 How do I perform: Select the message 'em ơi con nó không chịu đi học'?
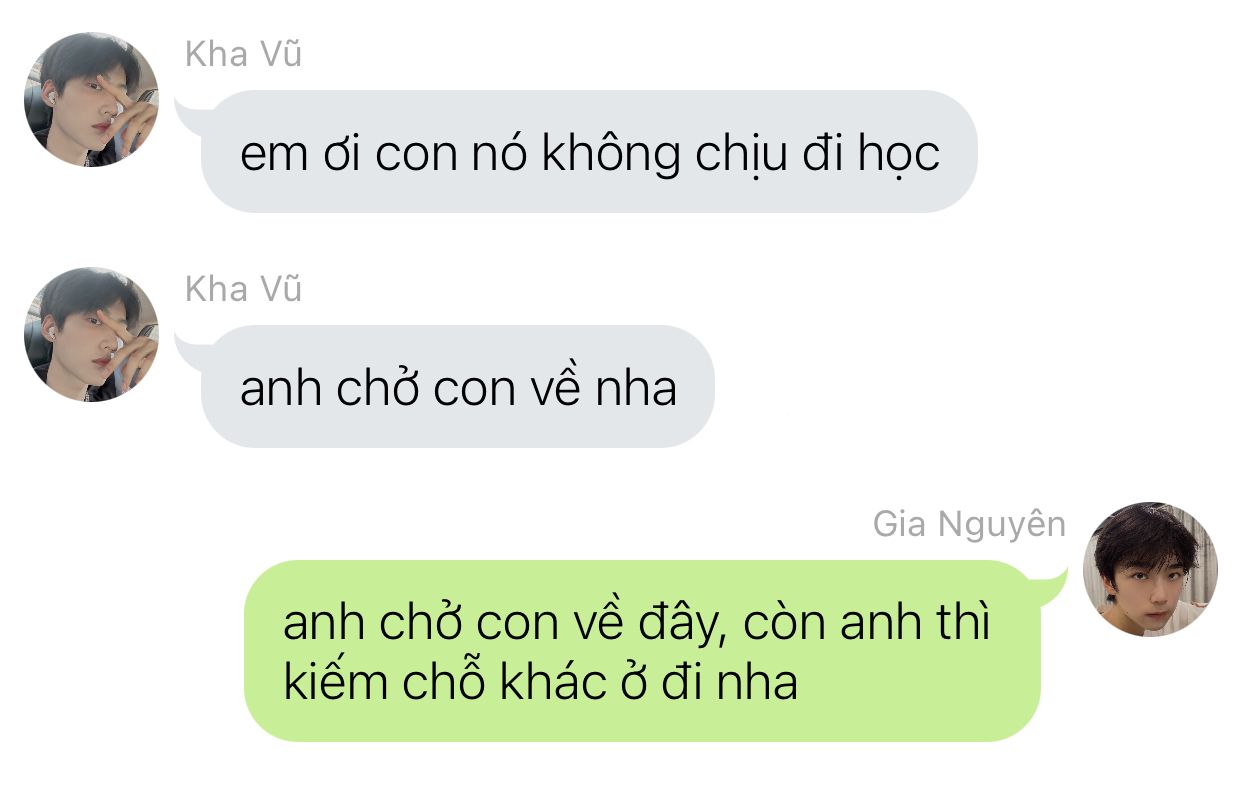589,151
